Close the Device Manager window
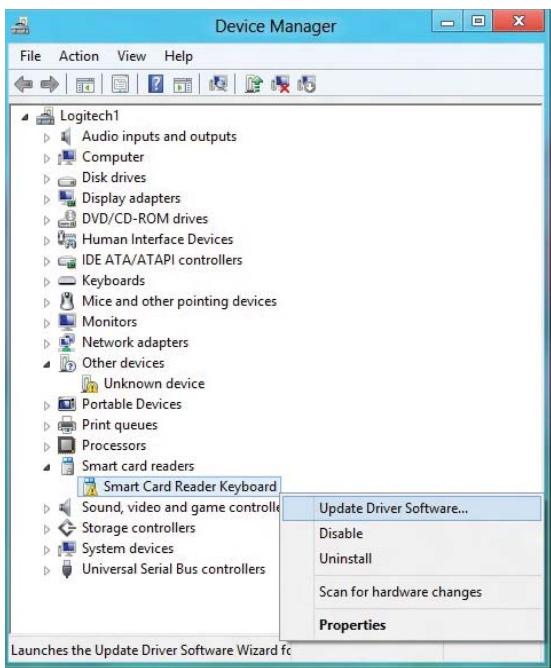 pos(519,21)
